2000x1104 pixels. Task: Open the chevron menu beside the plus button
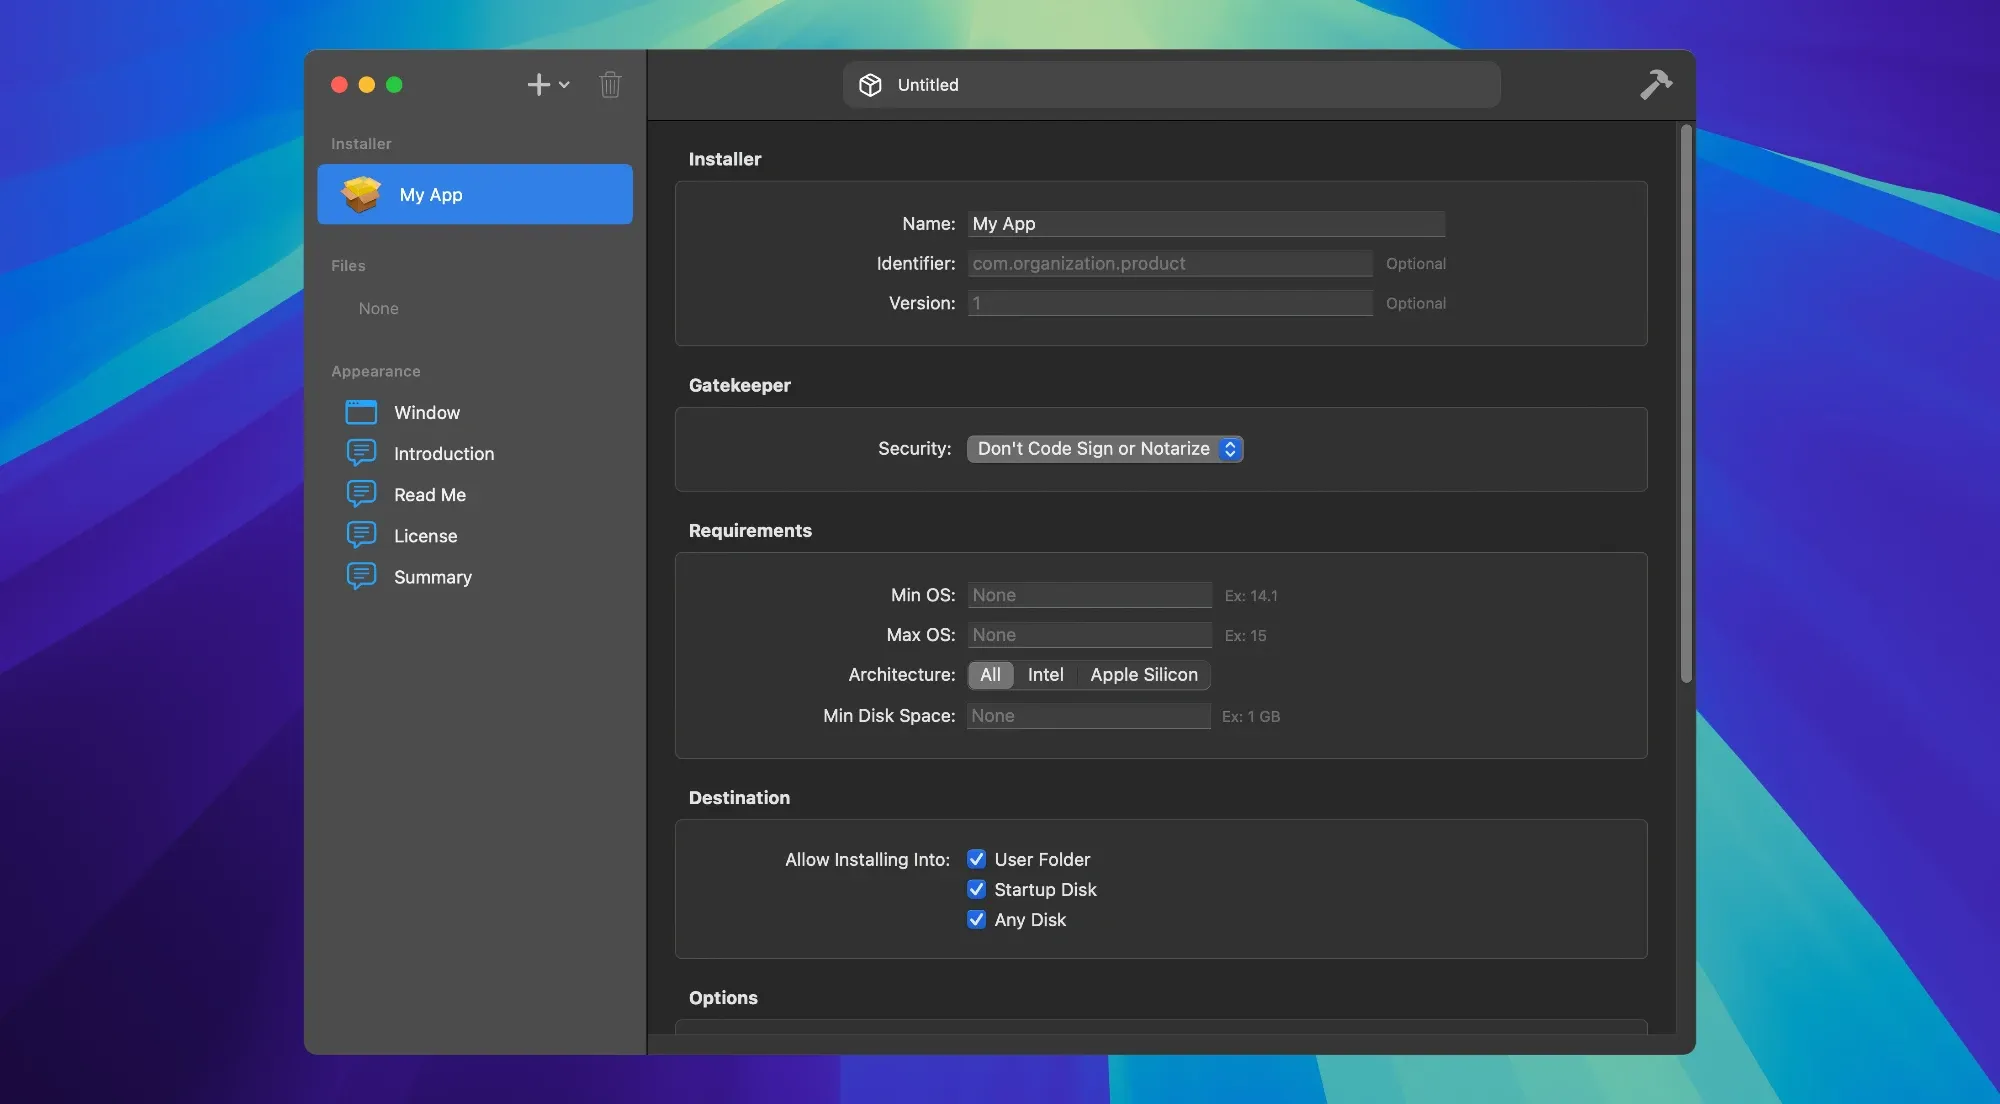563,84
